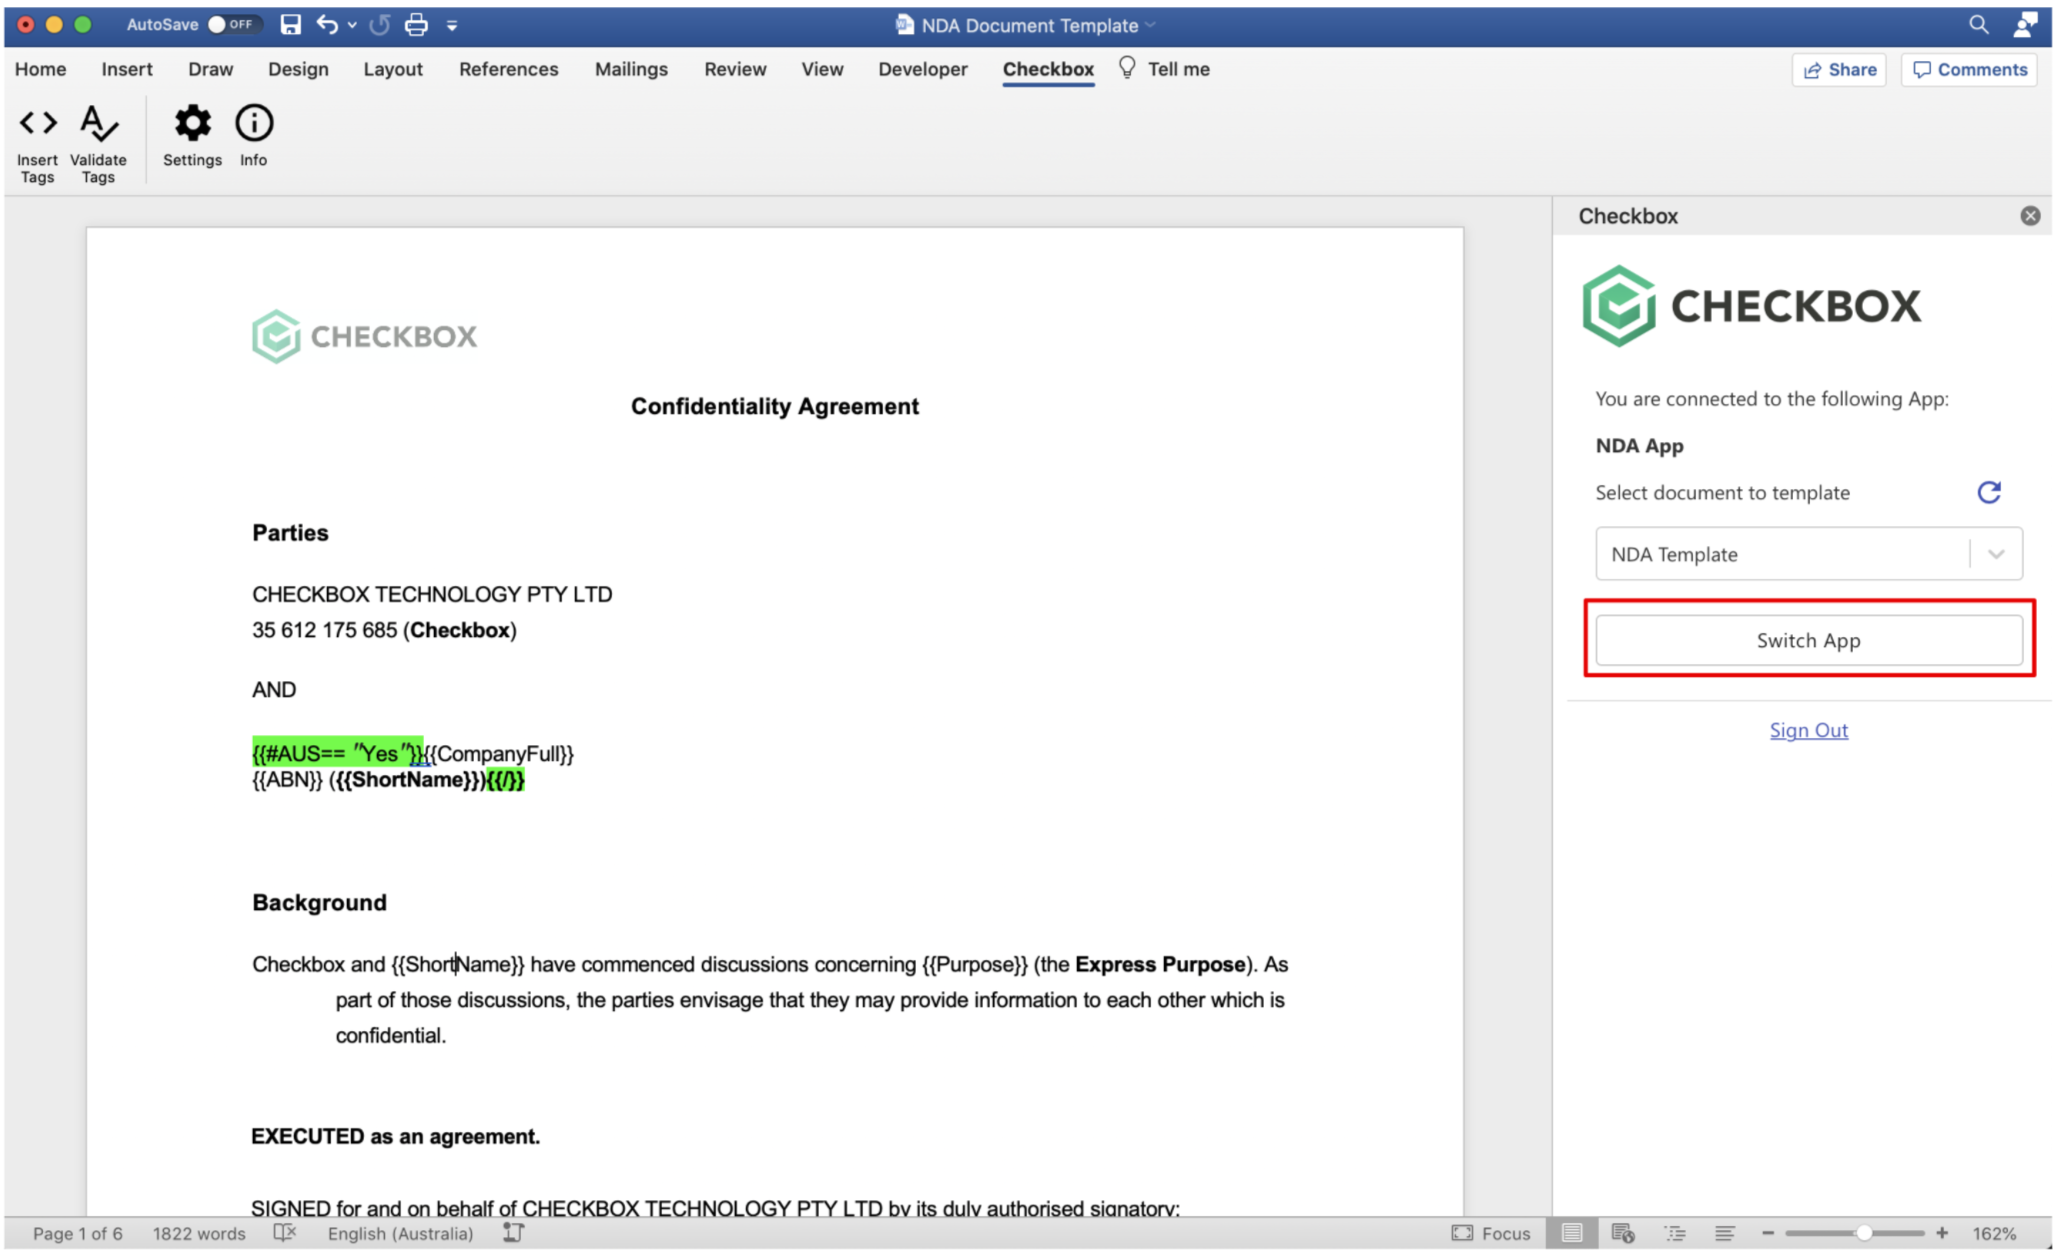Open the document title dropdown chevron
The height and width of the screenshot is (1254, 2058).
click(1151, 25)
